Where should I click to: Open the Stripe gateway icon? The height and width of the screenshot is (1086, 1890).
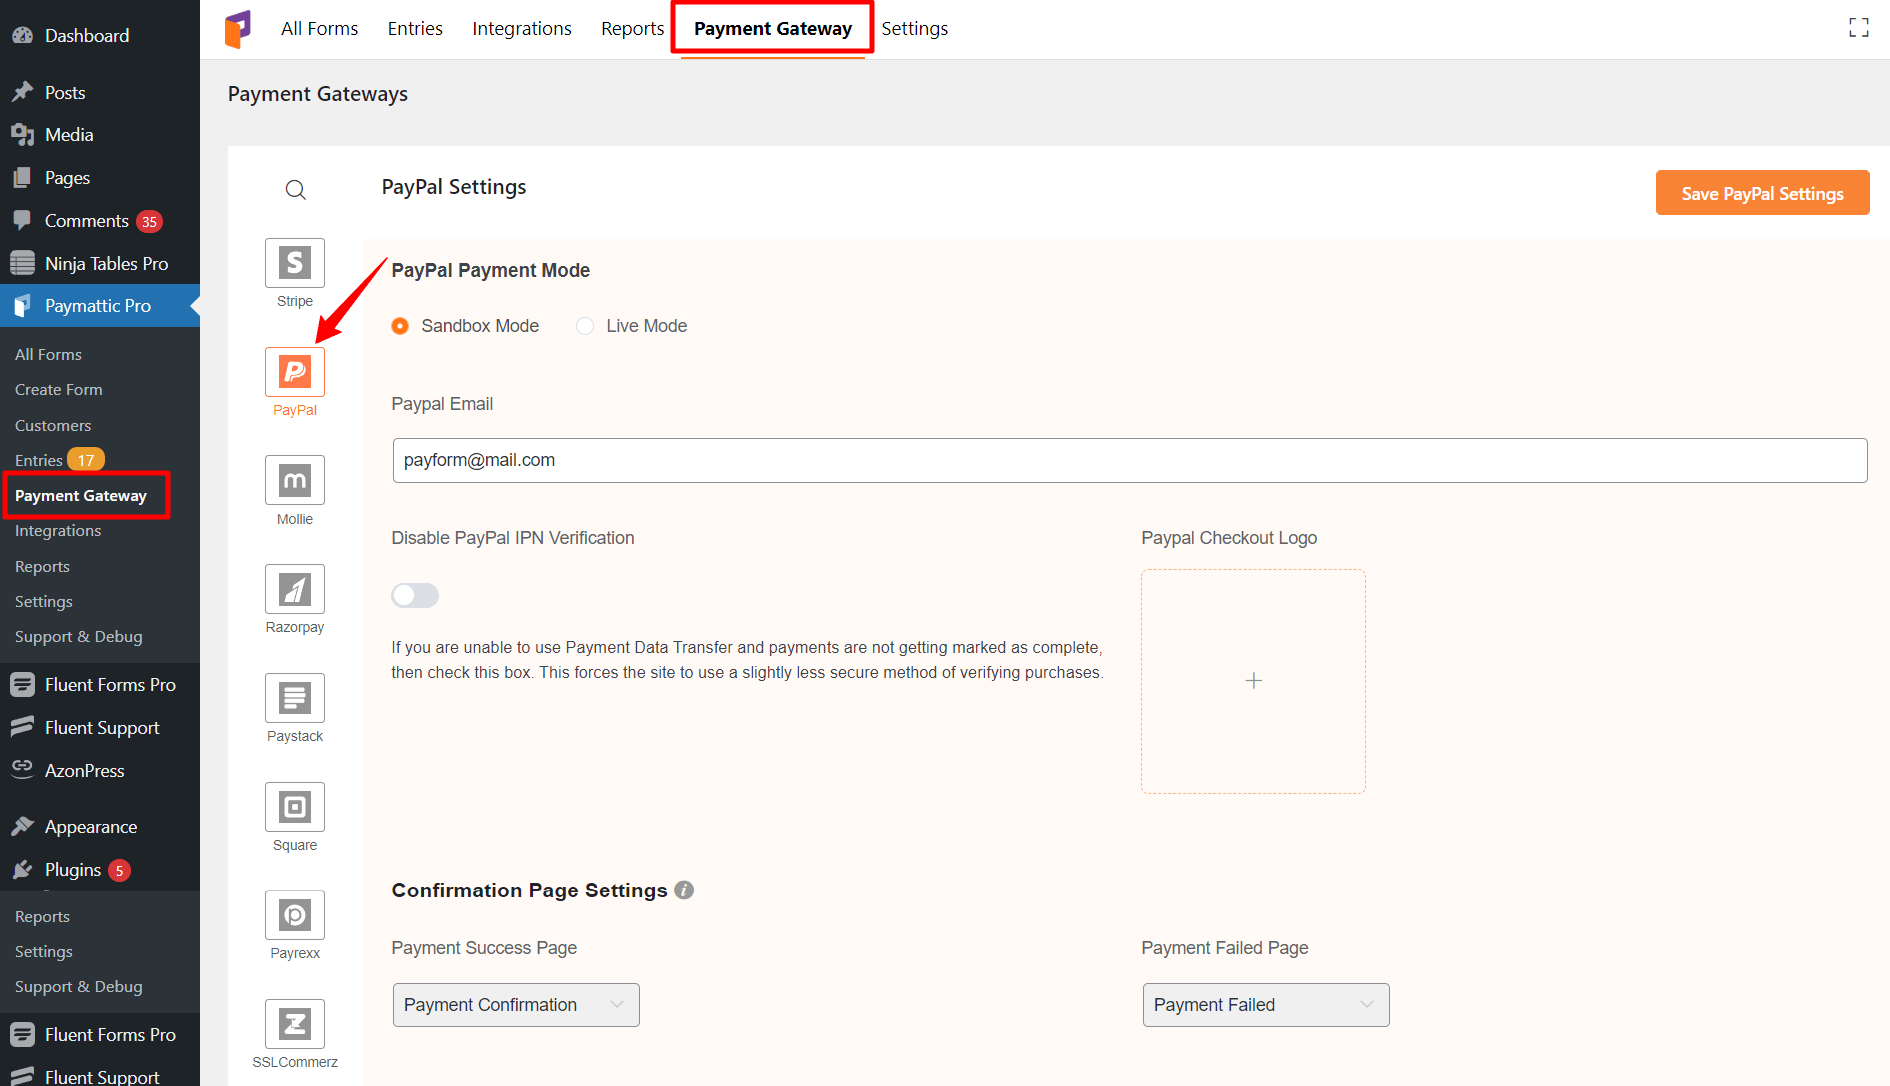coord(295,263)
